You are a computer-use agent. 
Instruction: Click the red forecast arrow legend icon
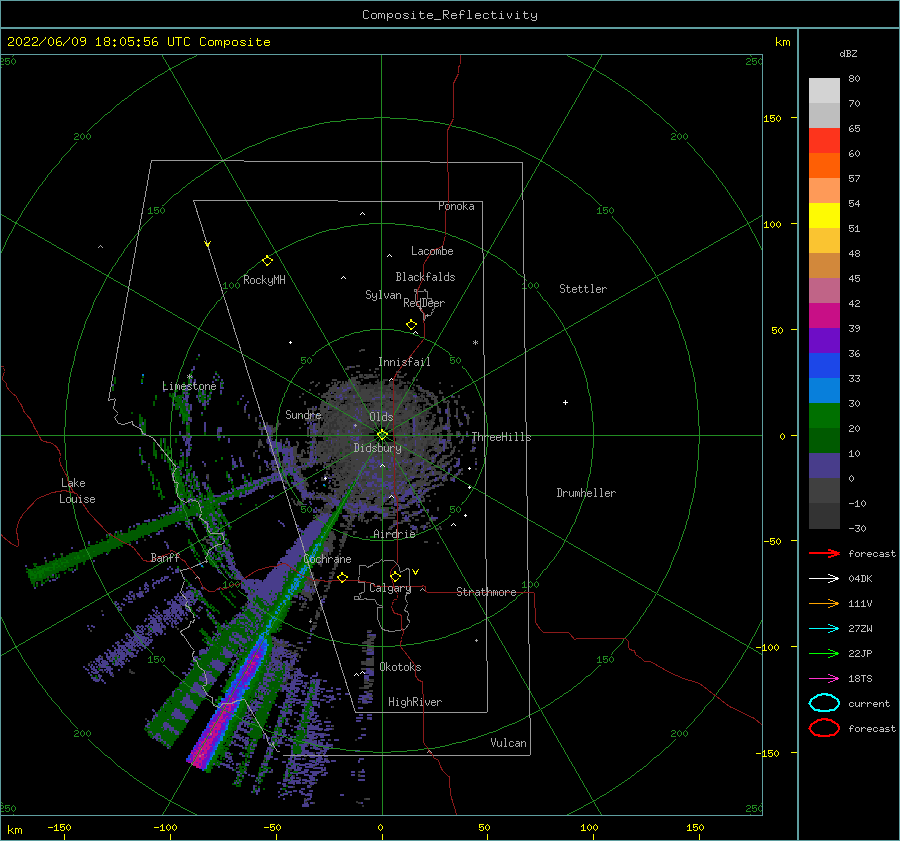824,553
